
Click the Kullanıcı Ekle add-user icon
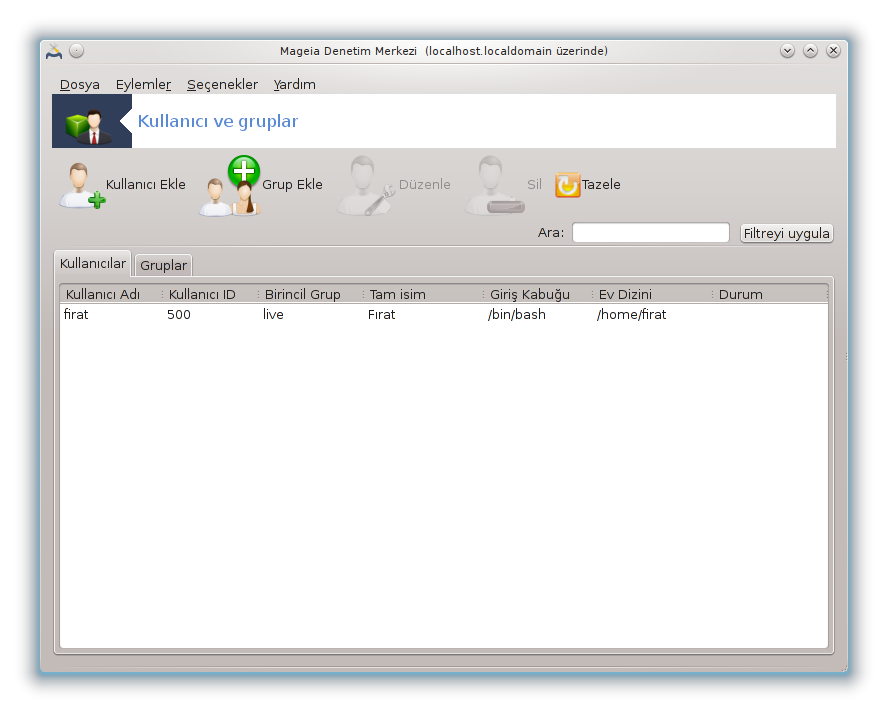point(82,185)
